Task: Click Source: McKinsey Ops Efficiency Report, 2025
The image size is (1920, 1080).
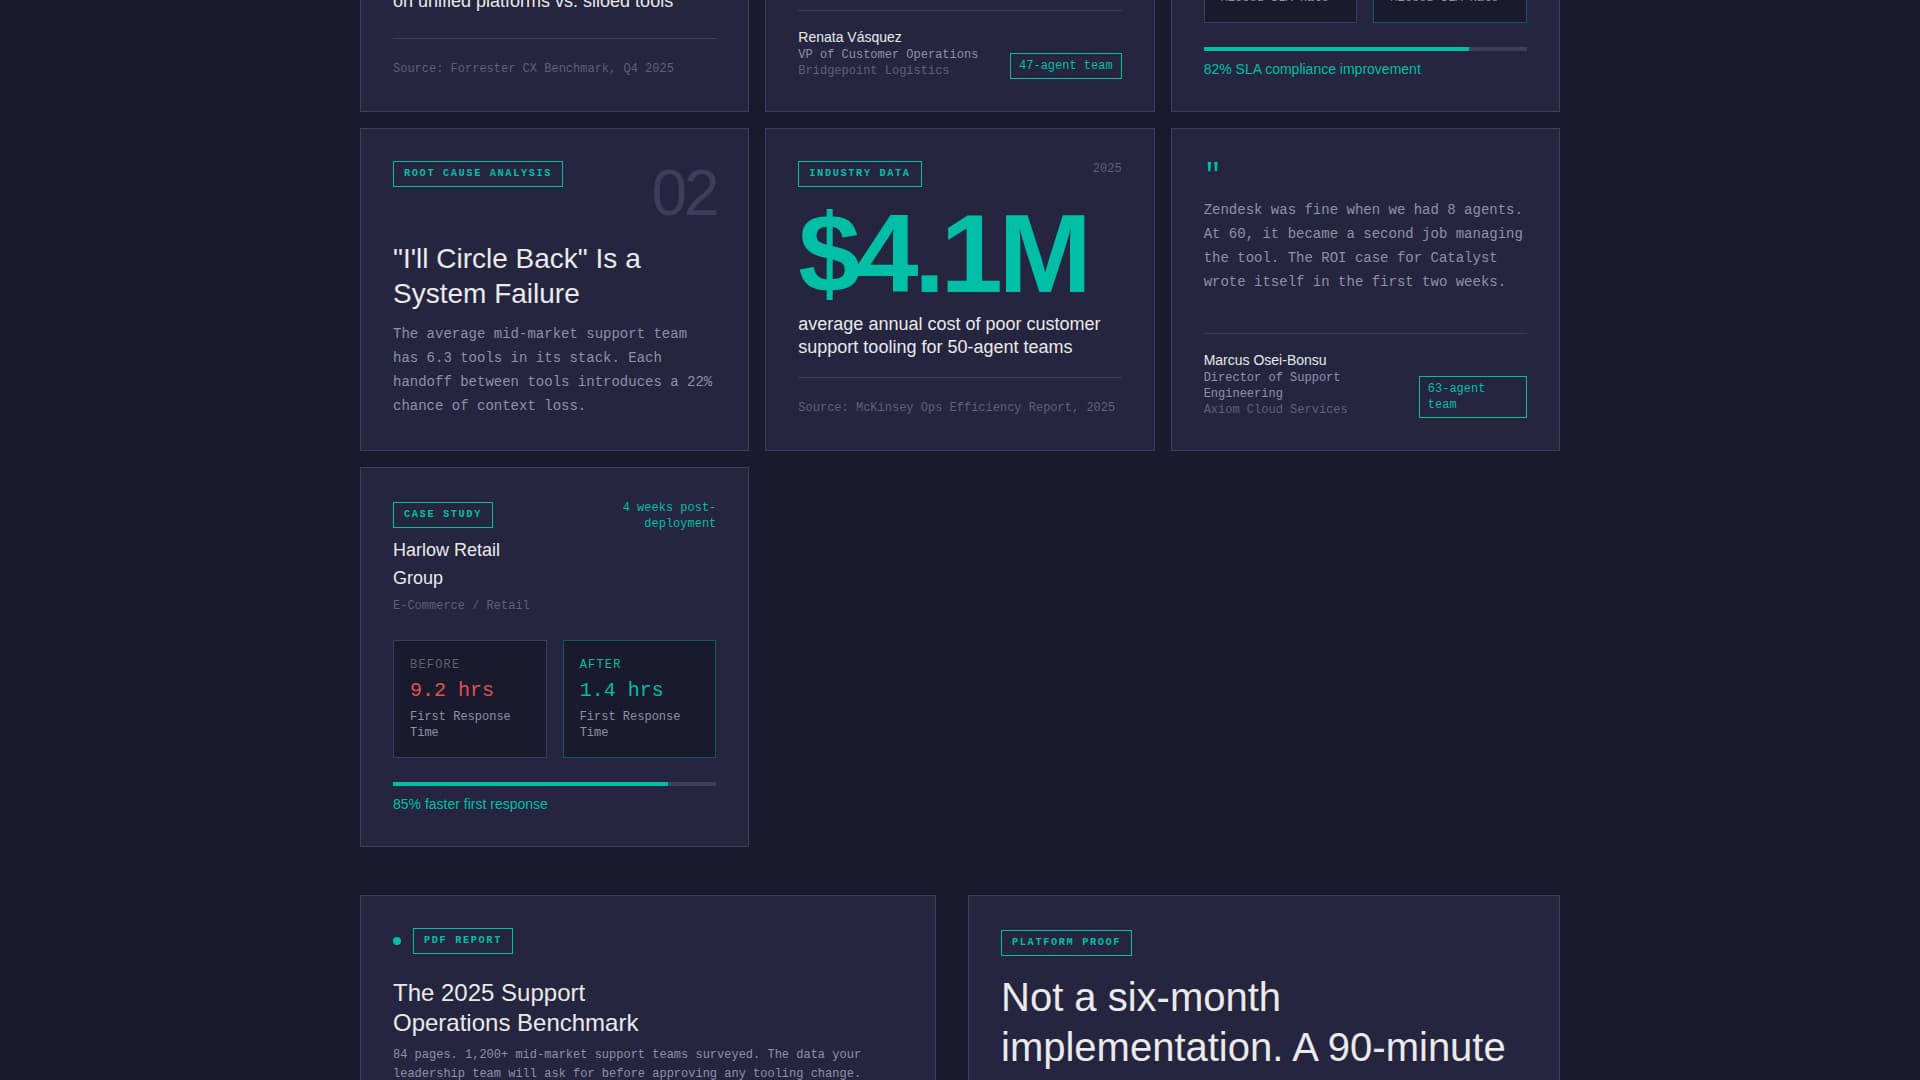Action: point(956,407)
